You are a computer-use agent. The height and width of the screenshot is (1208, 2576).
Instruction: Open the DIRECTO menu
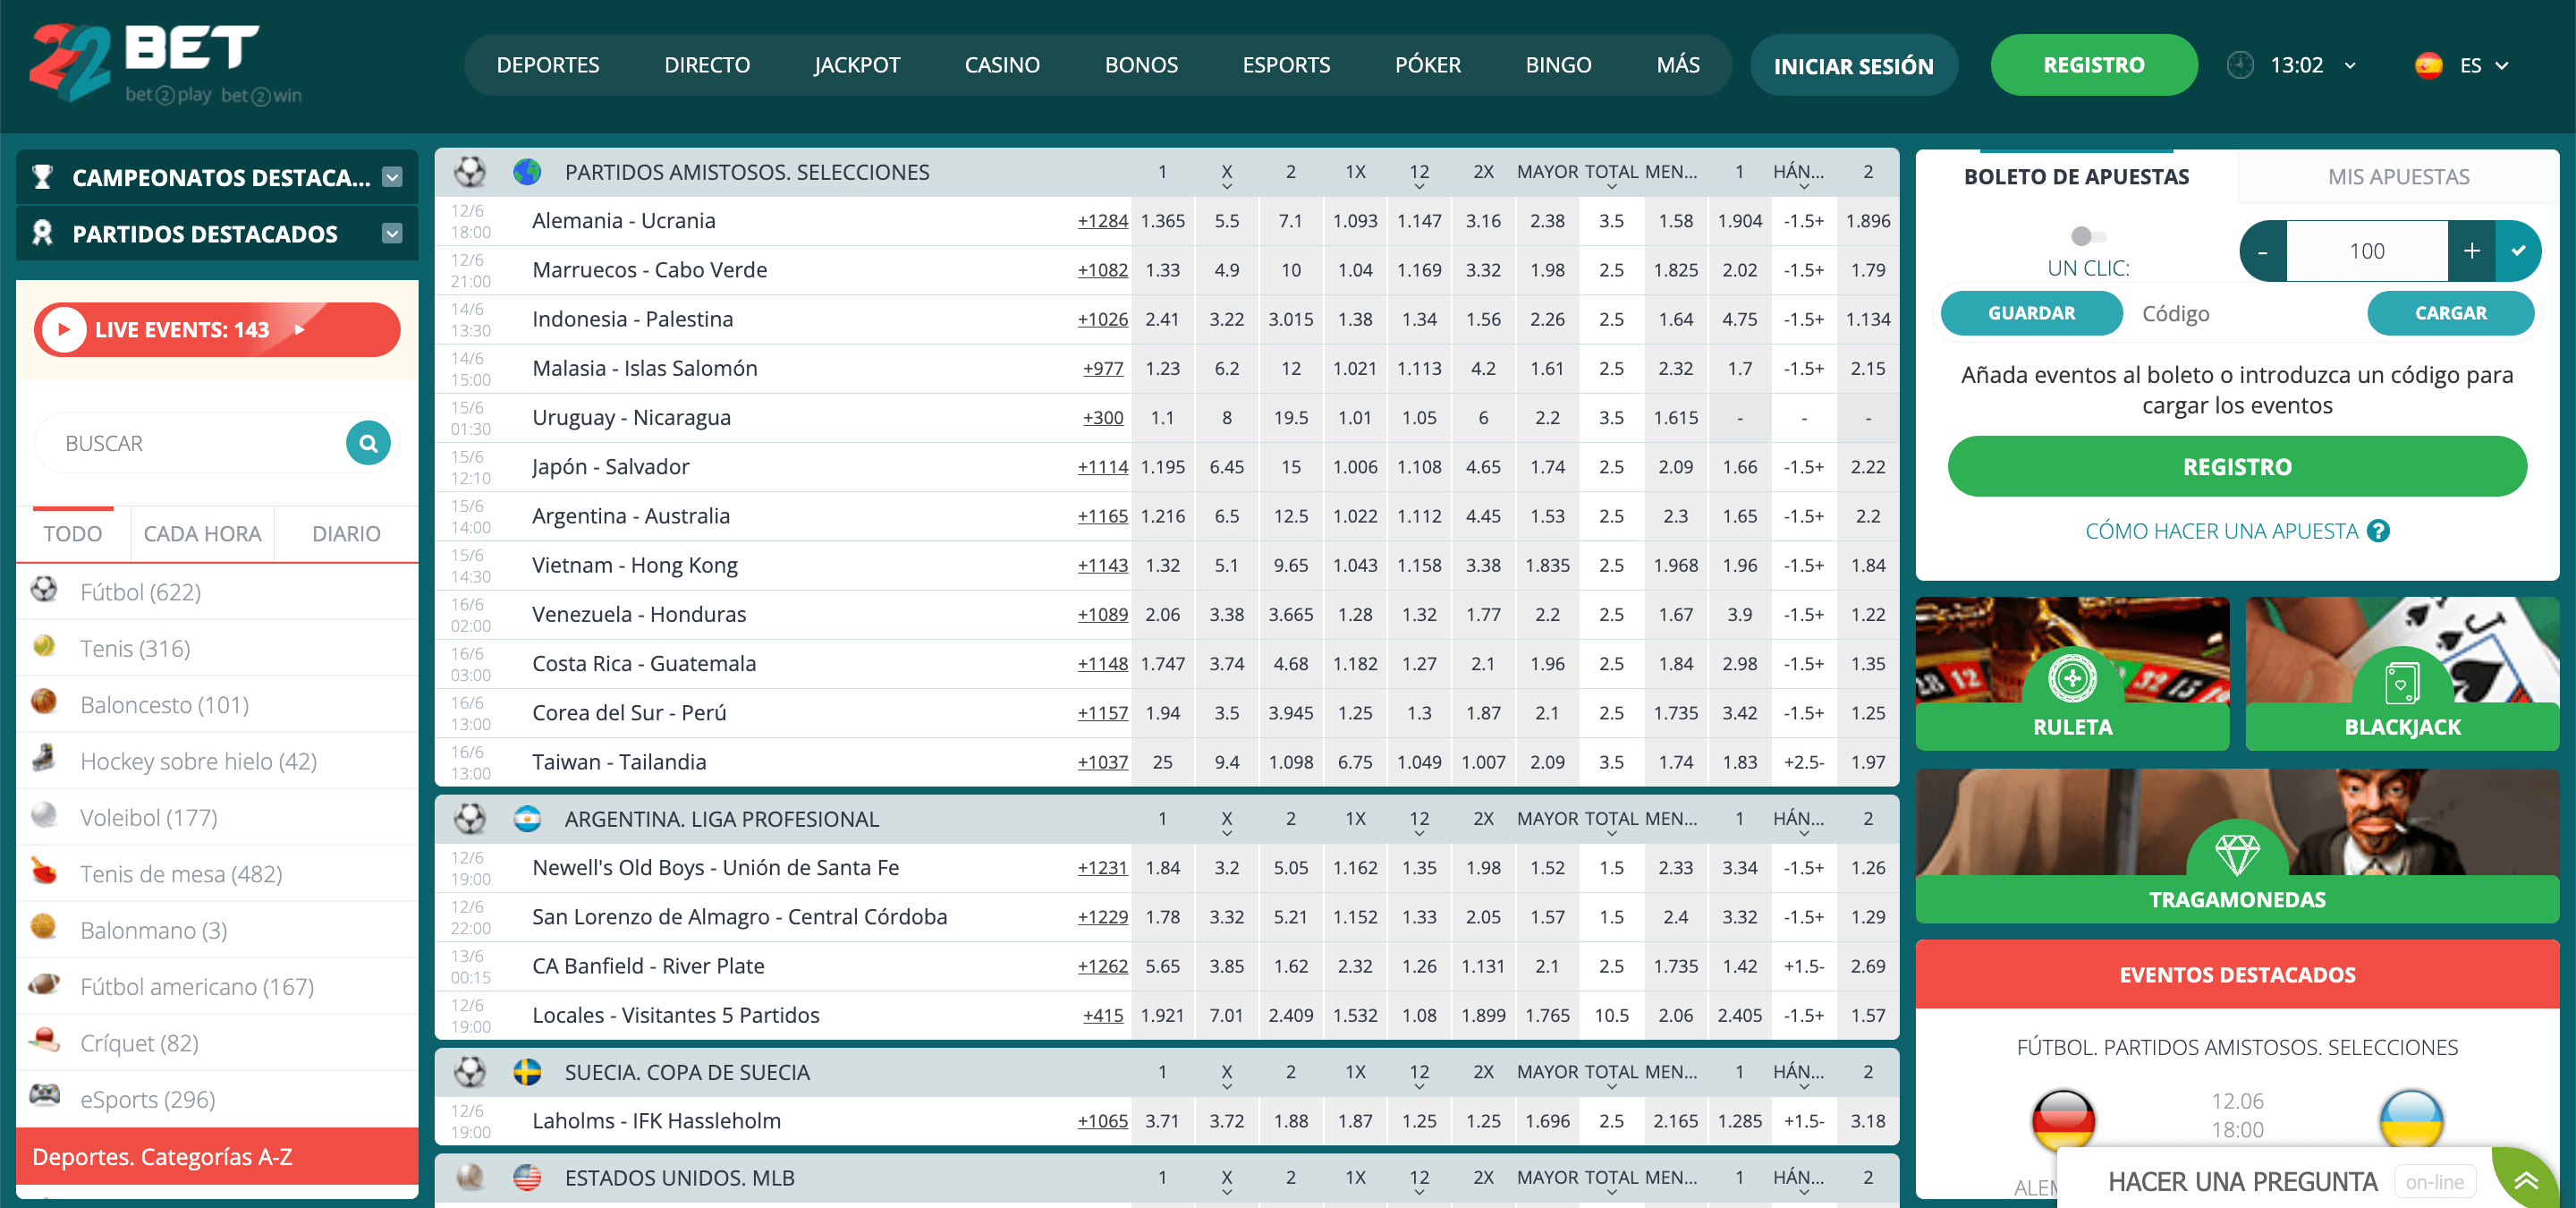click(x=706, y=65)
